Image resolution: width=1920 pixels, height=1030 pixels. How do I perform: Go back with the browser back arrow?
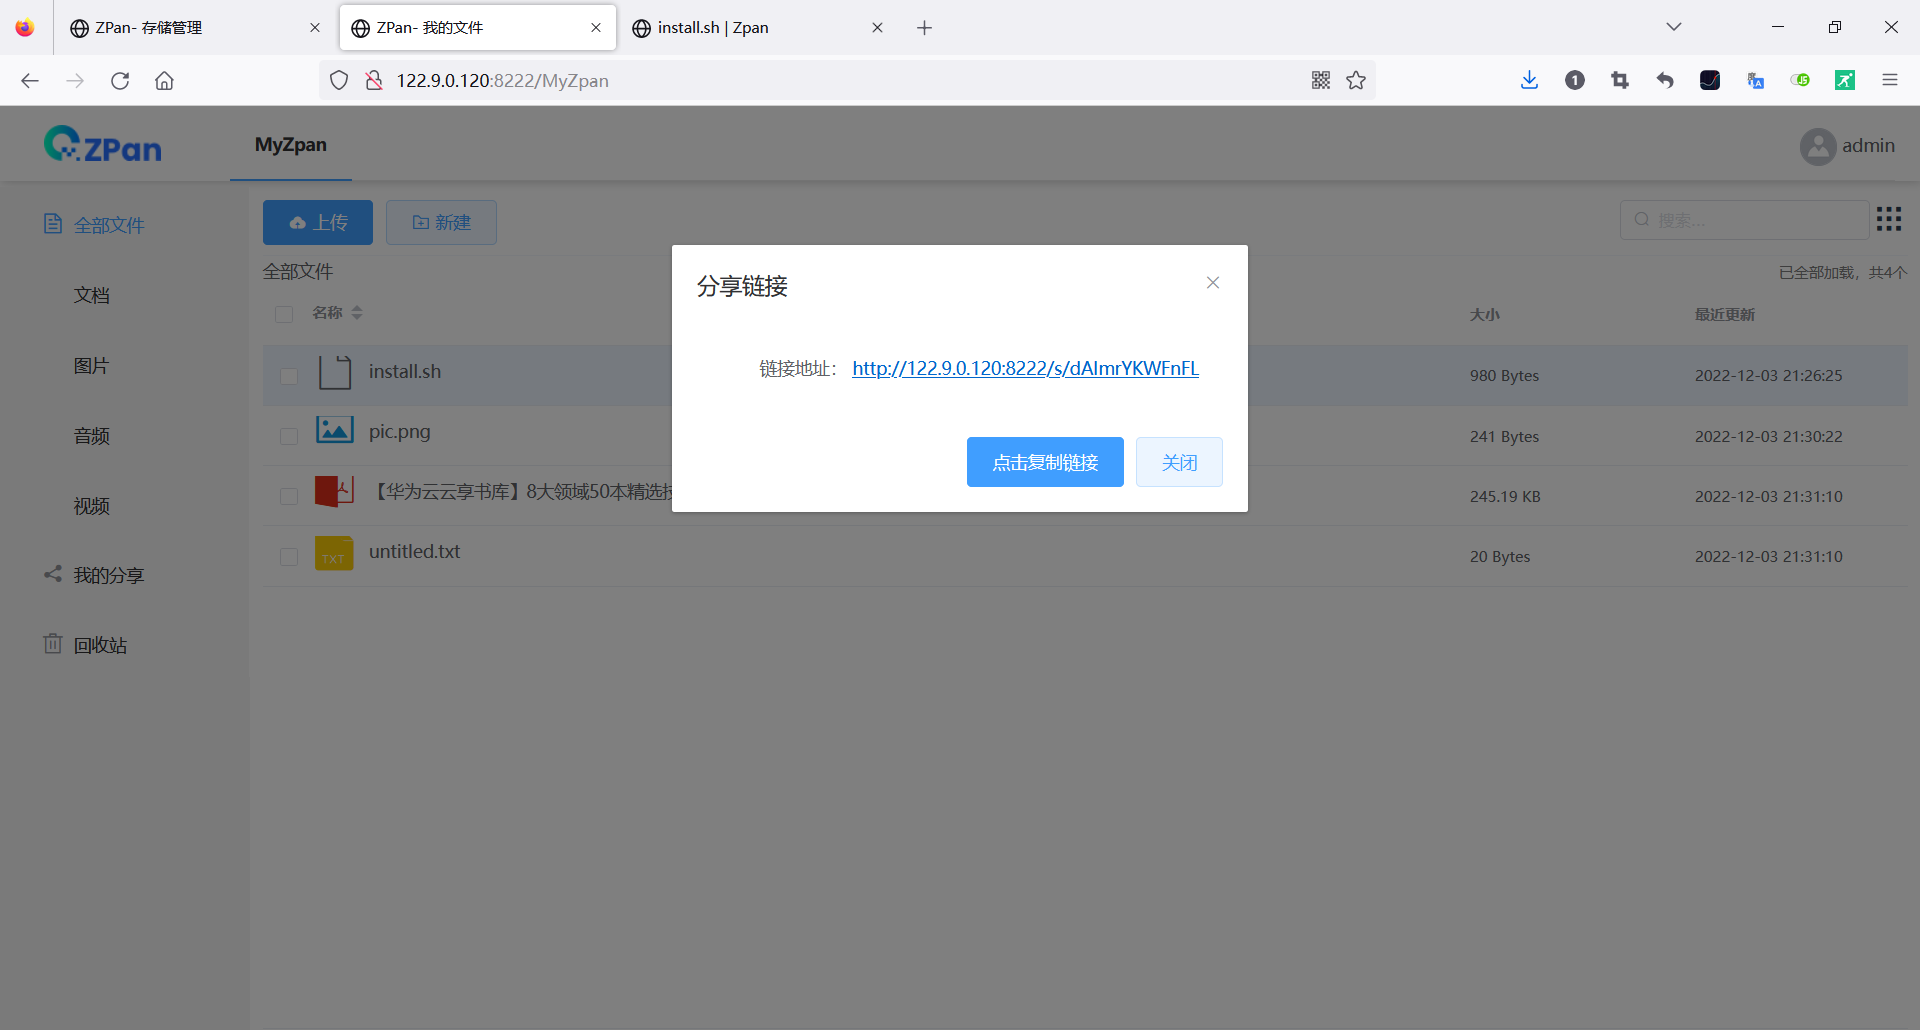click(x=30, y=81)
